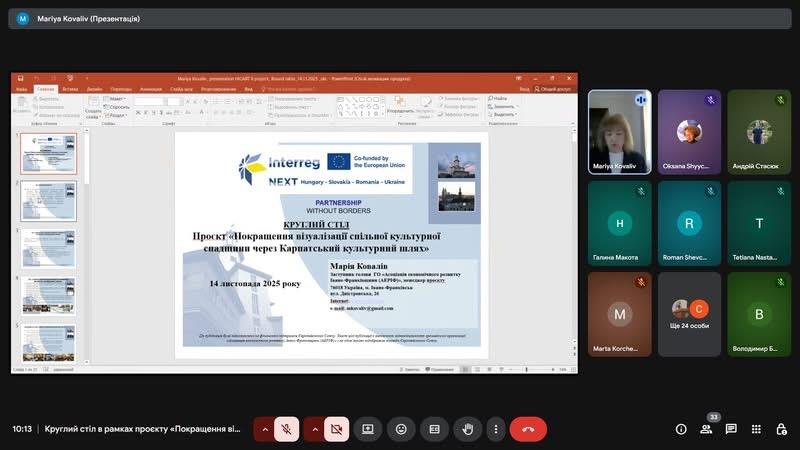Click the Вход sign-in link
This screenshot has height=450, width=800.
(x=524, y=89)
